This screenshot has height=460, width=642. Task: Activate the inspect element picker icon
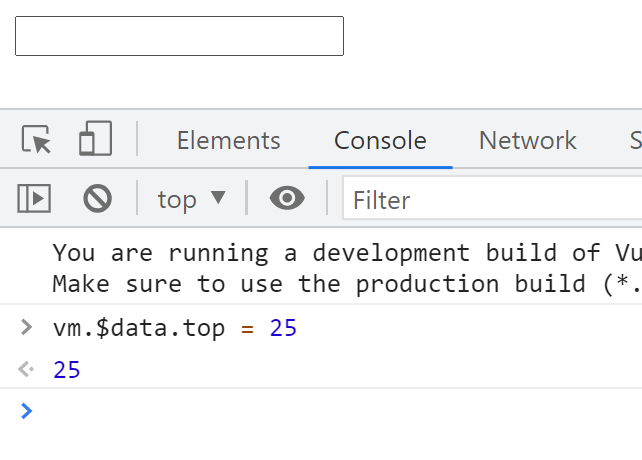[x=37, y=140]
